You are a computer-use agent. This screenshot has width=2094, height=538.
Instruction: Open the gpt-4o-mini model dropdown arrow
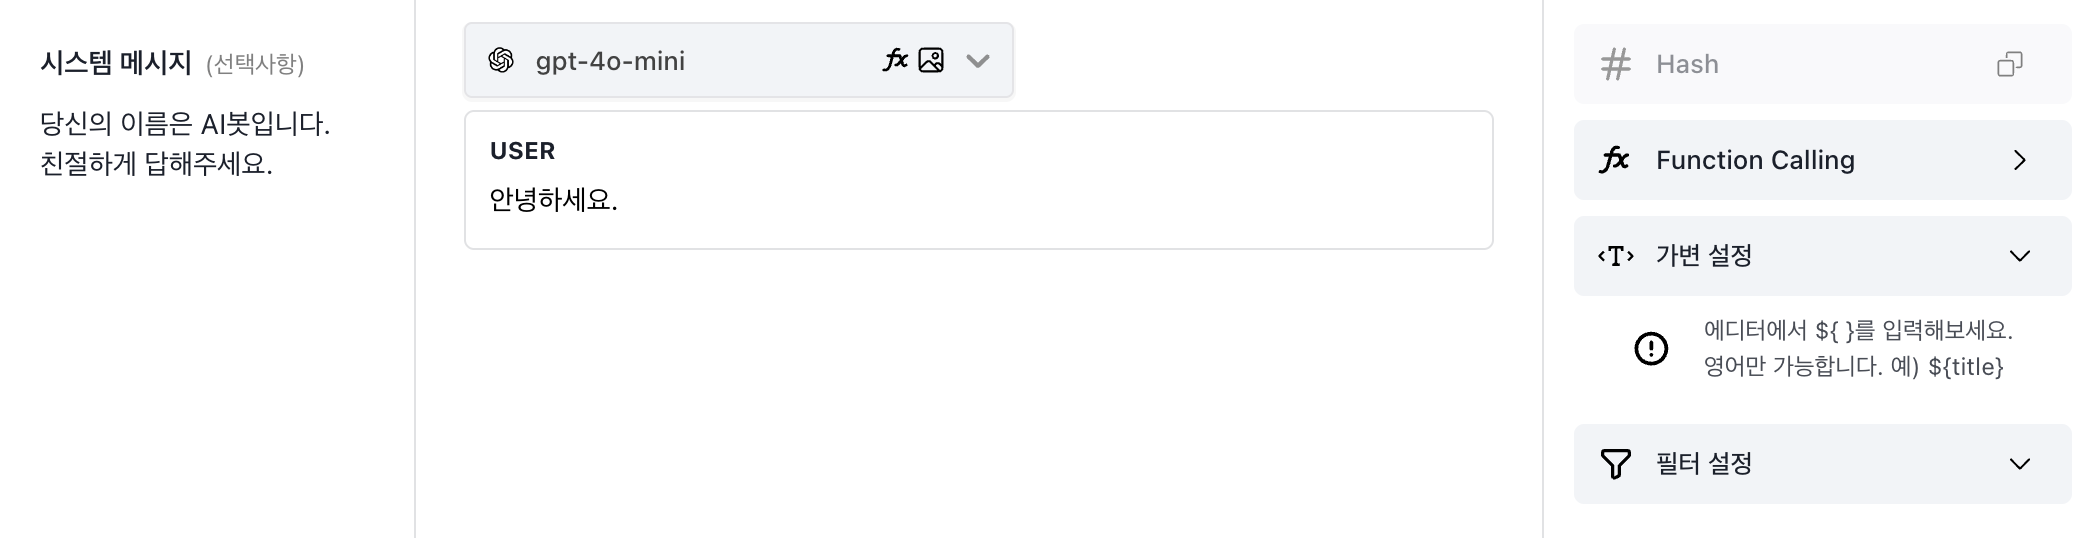pyautogui.click(x=978, y=61)
